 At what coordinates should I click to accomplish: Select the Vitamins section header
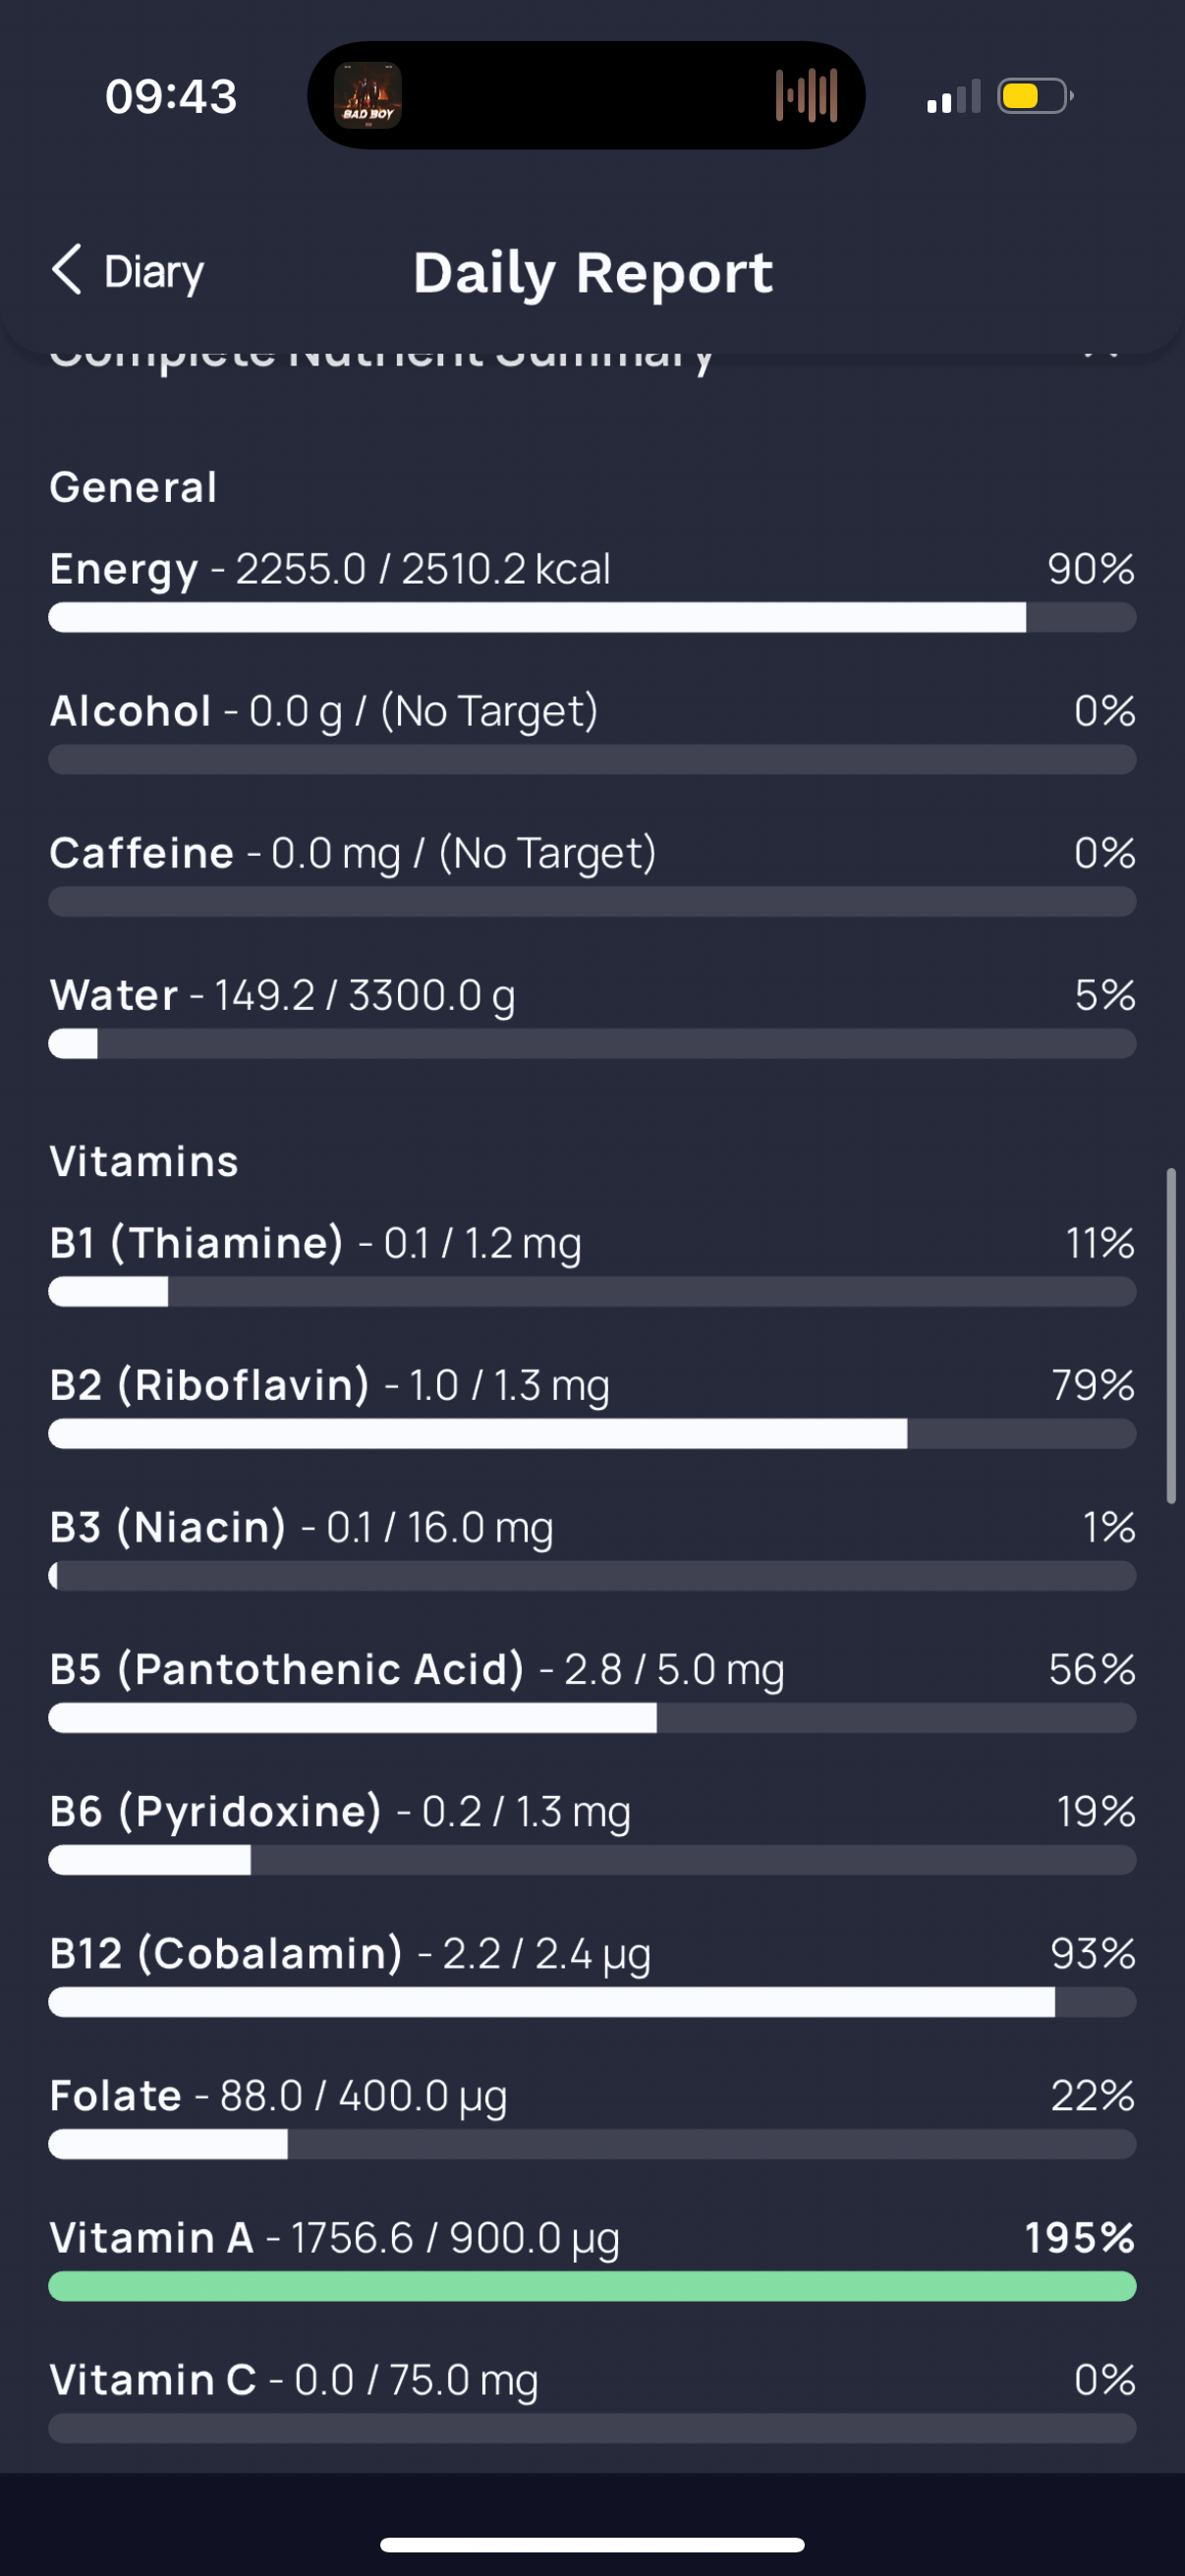coord(144,1161)
